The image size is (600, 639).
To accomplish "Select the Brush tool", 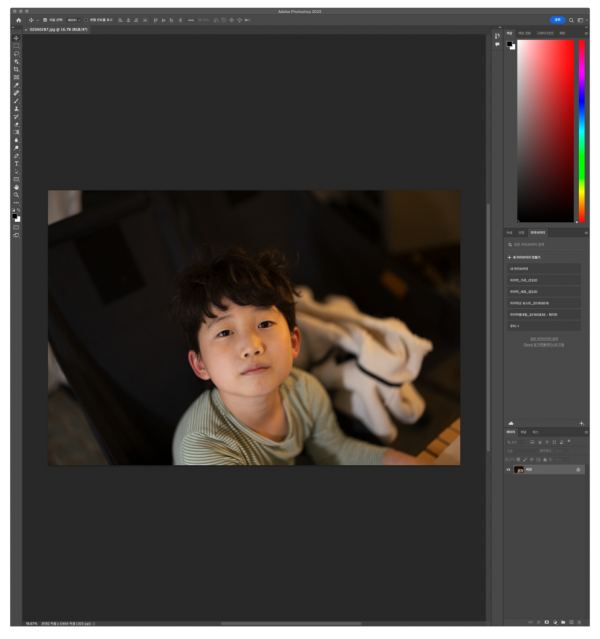I will pyautogui.click(x=16, y=101).
